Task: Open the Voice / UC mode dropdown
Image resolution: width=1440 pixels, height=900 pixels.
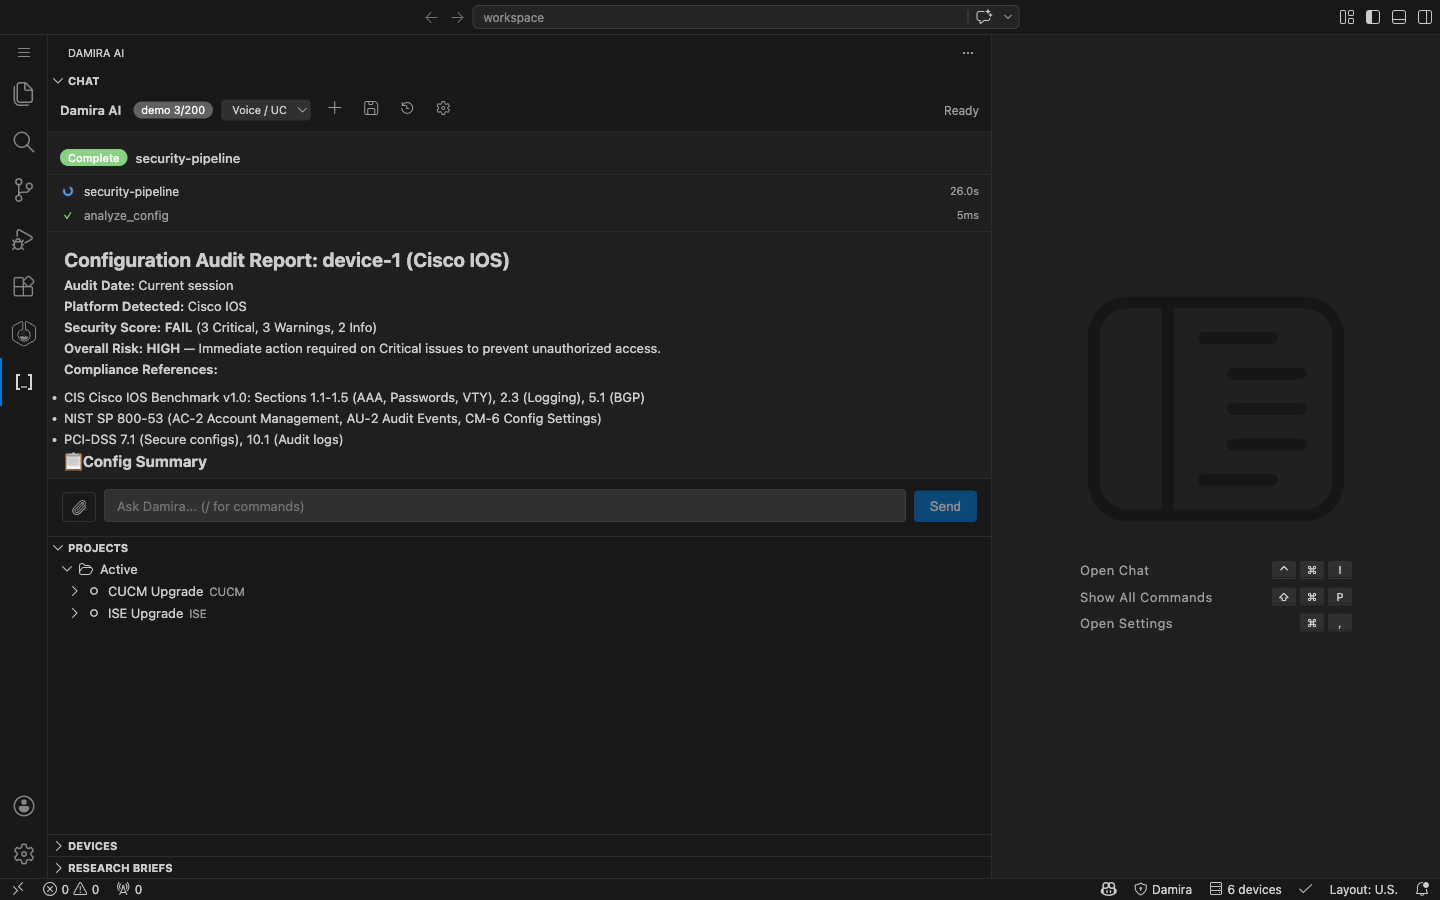Action: (266, 110)
